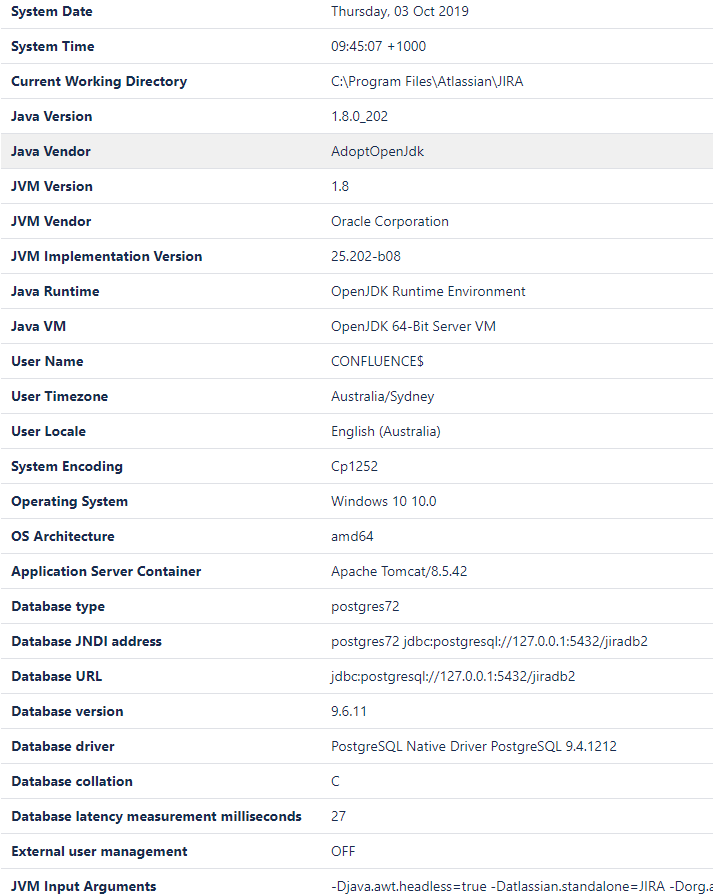Click the value '1.8.0_202'
The image size is (713, 896).
pyautogui.click(x=359, y=116)
